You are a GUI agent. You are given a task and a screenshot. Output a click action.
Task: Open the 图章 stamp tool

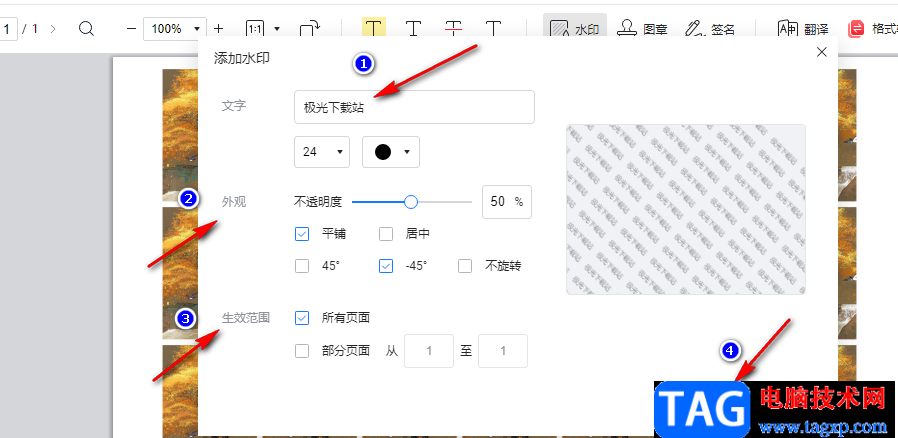644,29
